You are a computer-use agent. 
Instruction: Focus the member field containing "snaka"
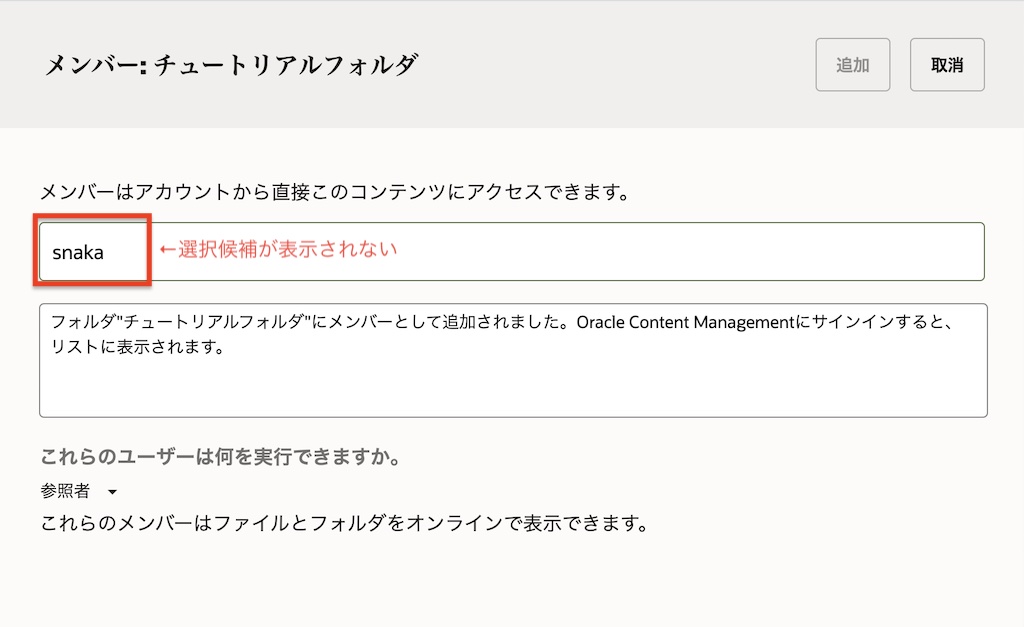79,252
